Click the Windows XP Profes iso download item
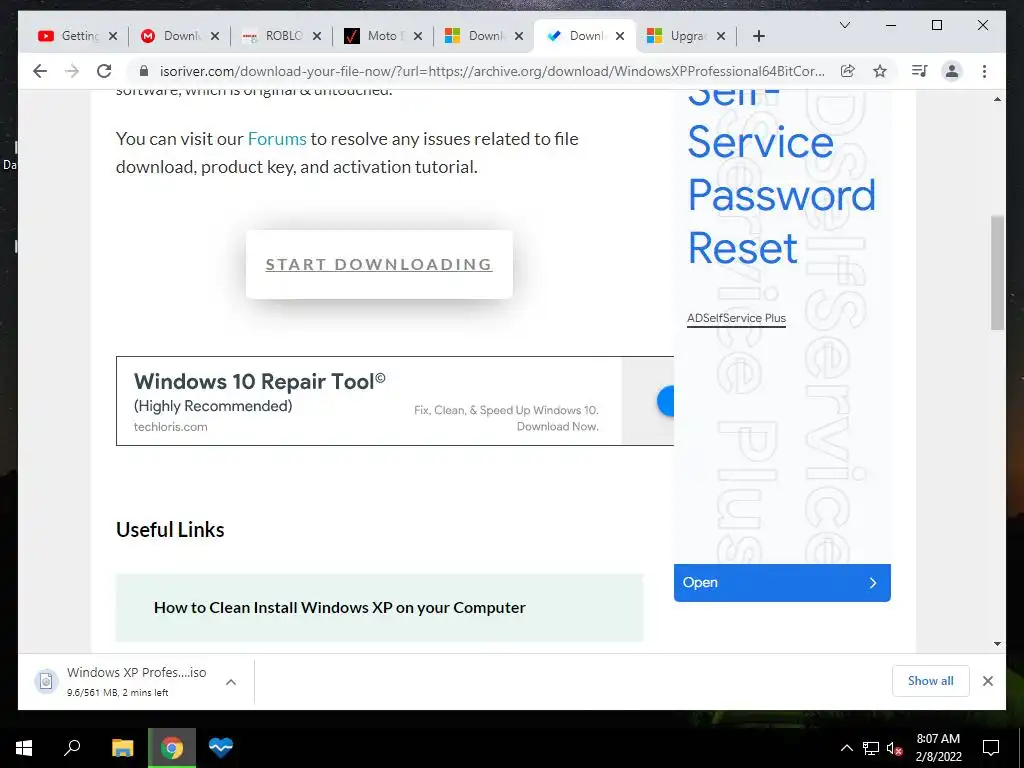The height and width of the screenshot is (768, 1024). point(136,681)
